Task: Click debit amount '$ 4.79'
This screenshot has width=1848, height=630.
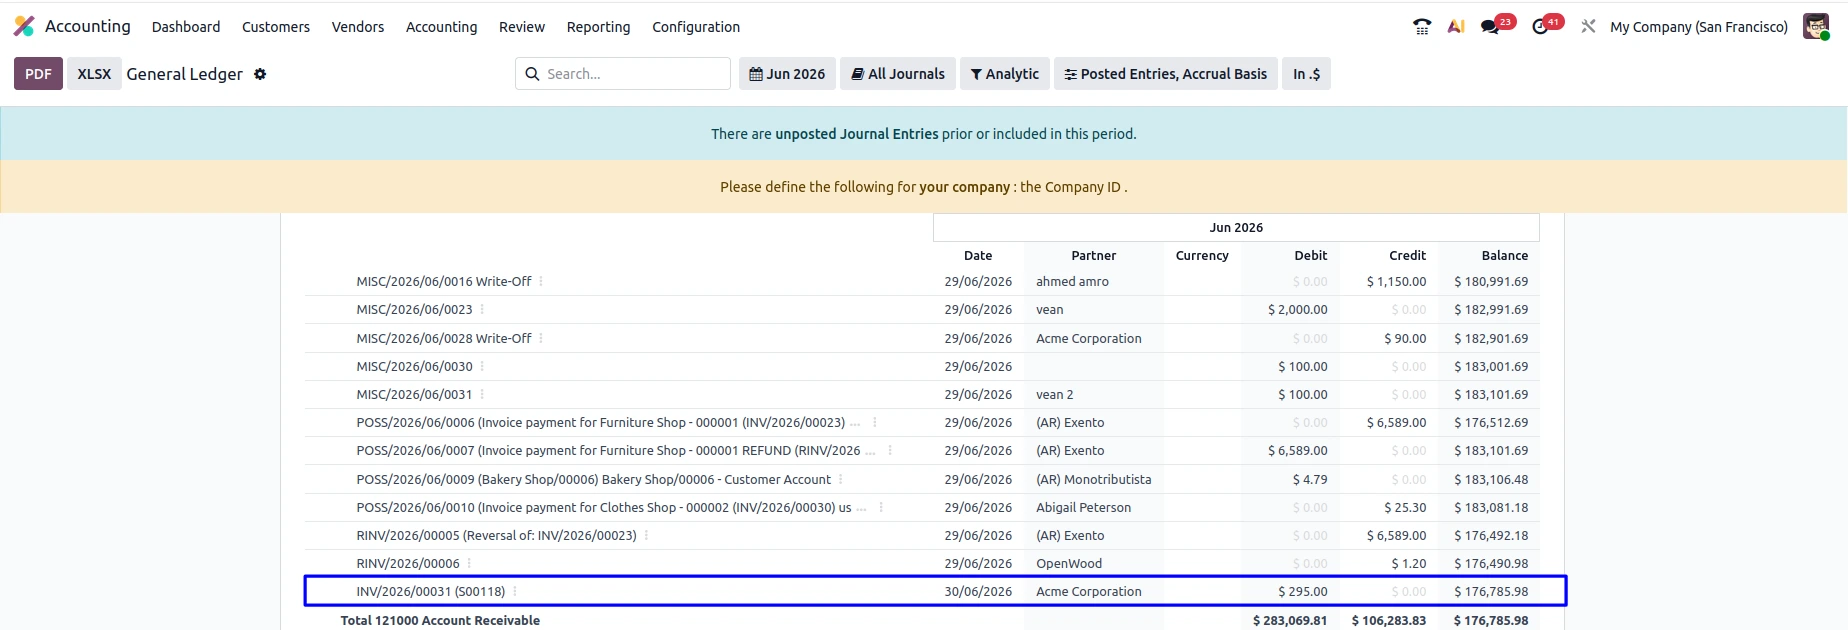Action: 1310,480
